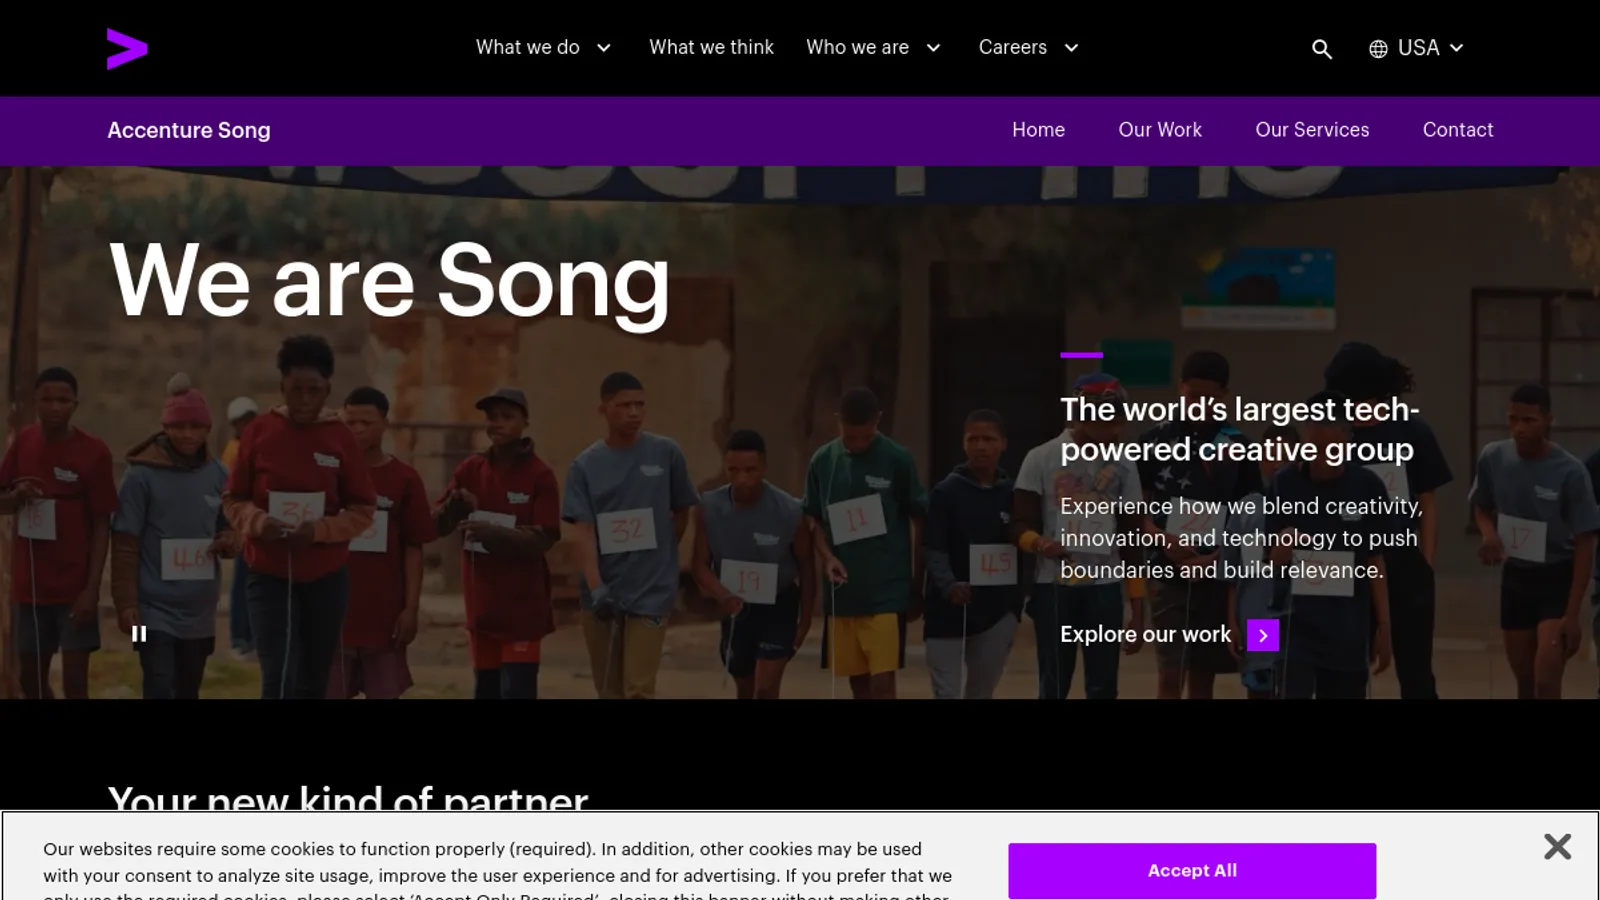Open the What we think menu item
Image resolution: width=1600 pixels, height=900 pixels.
point(711,47)
